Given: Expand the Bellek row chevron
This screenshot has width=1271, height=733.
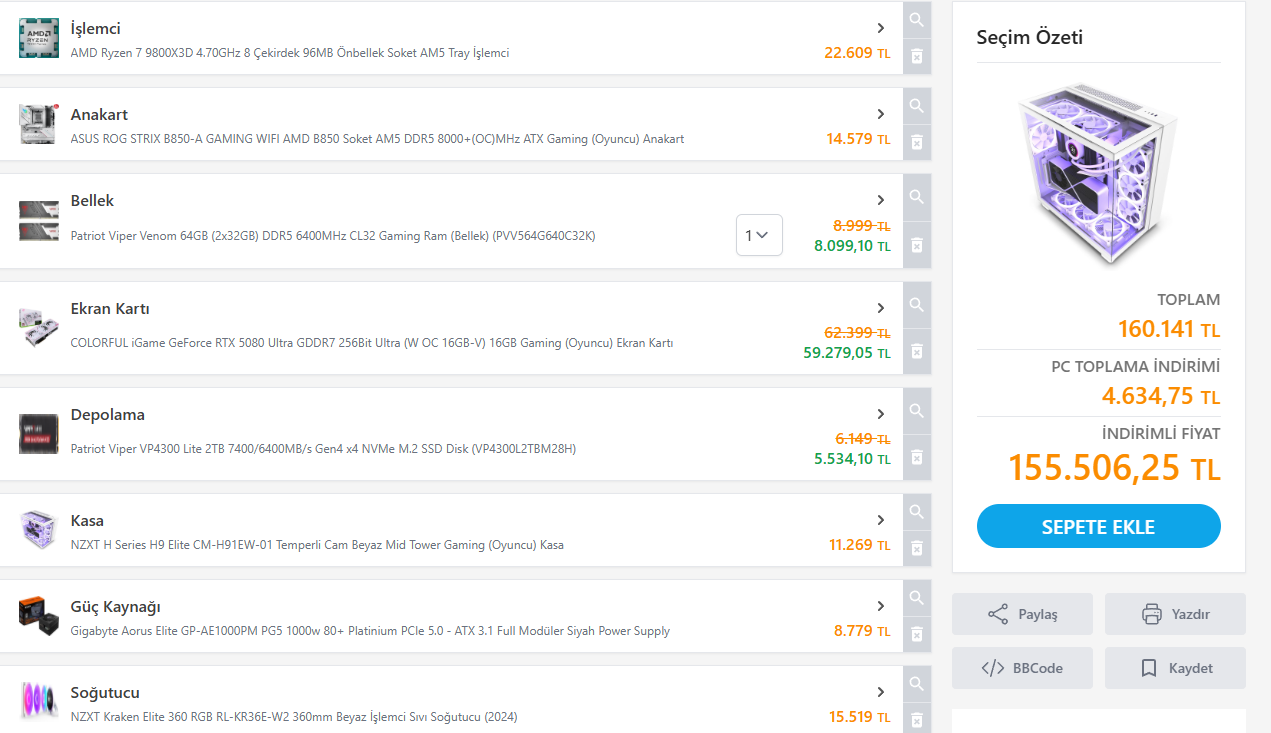Looking at the screenshot, I should (881, 200).
